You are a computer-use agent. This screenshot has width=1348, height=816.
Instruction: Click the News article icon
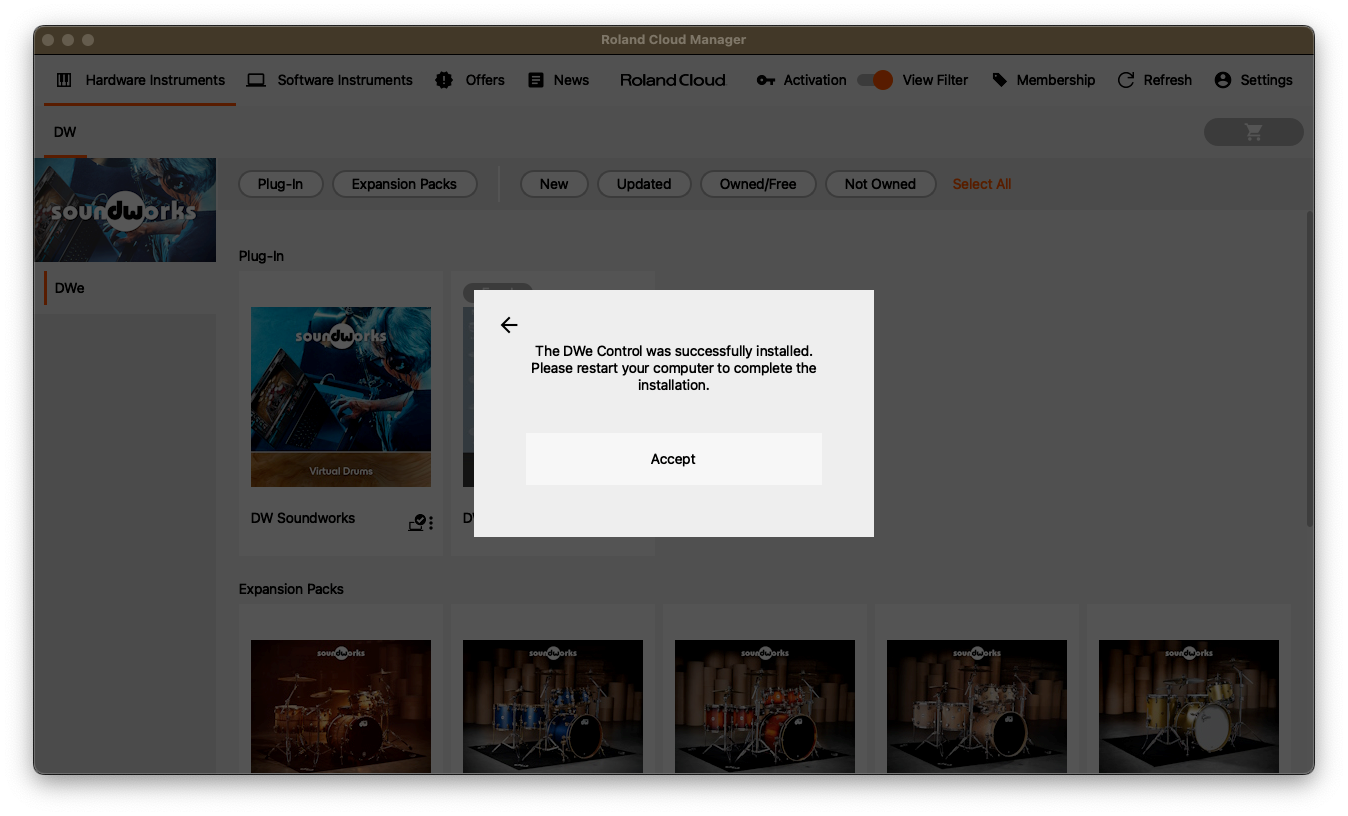(x=536, y=80)
